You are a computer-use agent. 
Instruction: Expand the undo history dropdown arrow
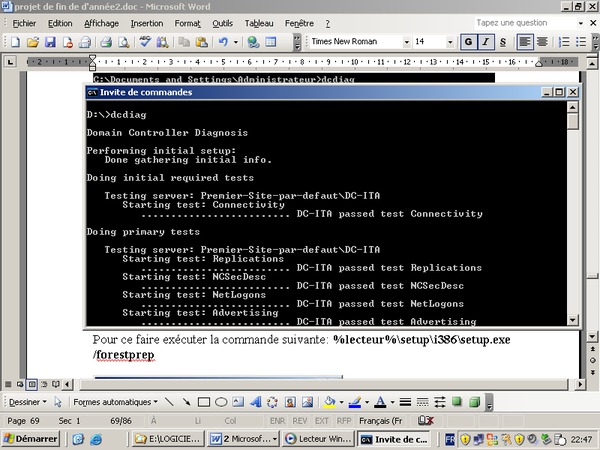236,42
